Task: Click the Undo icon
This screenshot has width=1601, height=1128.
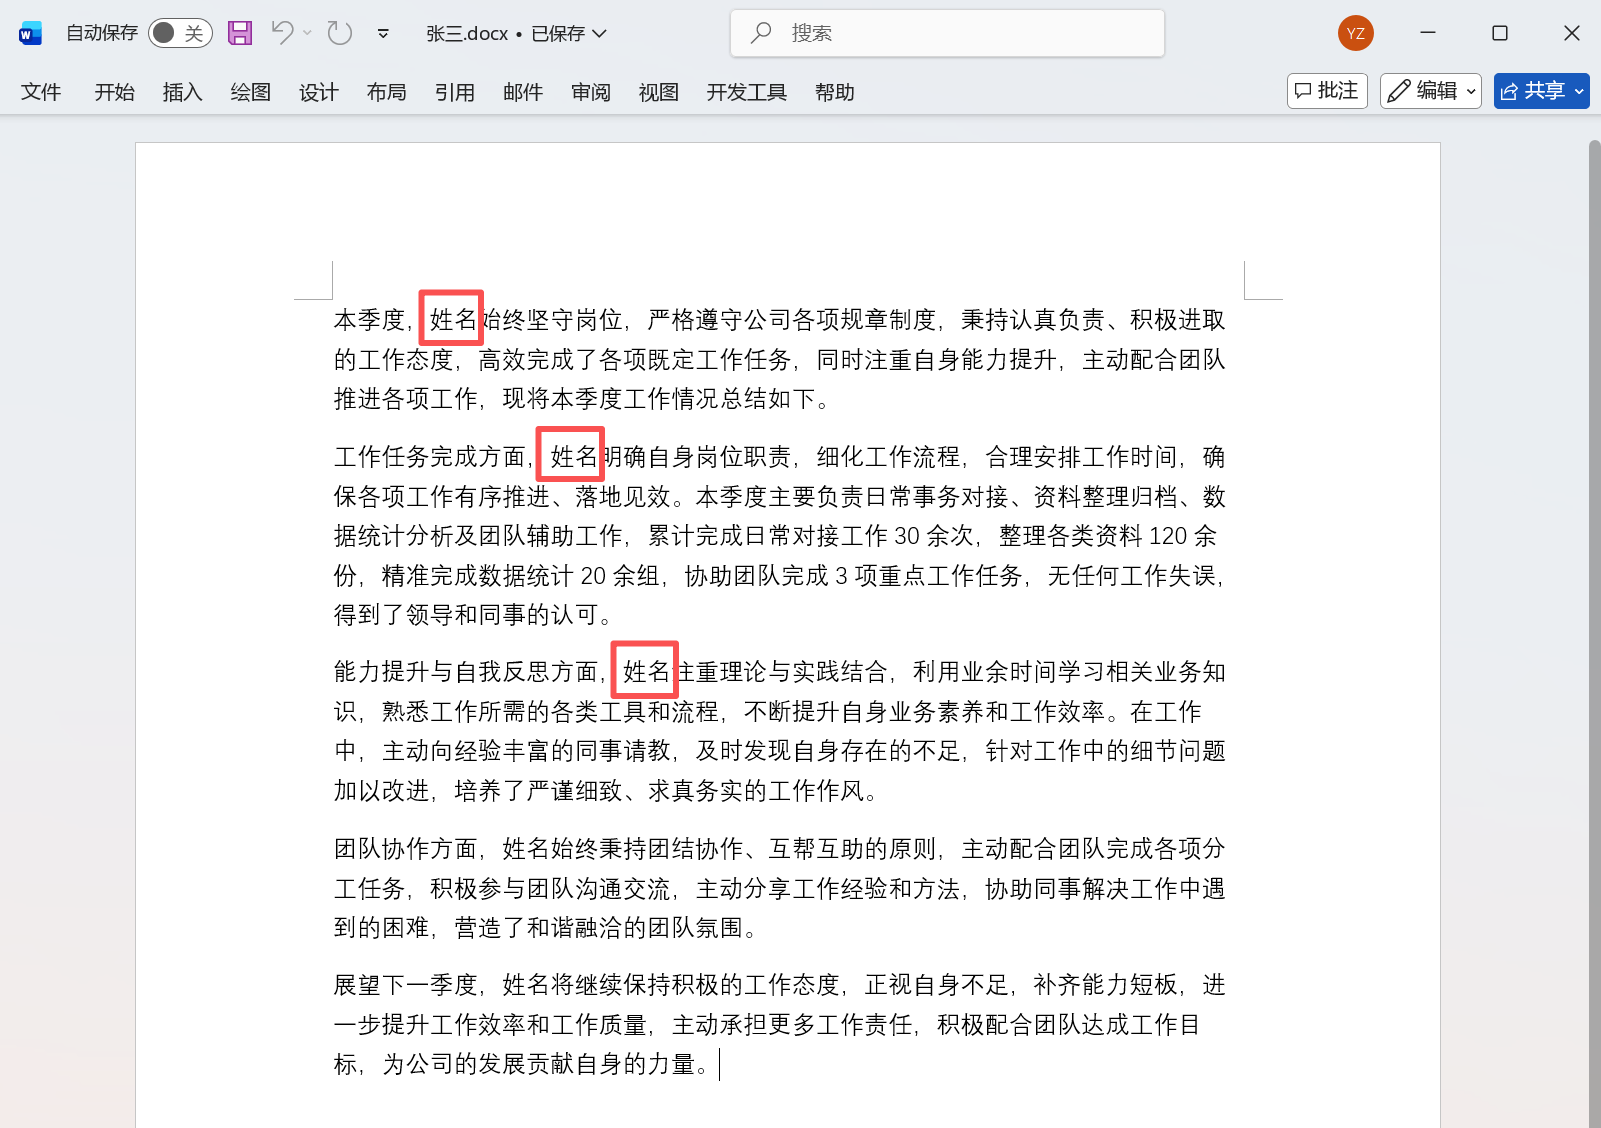Action: pyautogui.click(x=283, y=32)
